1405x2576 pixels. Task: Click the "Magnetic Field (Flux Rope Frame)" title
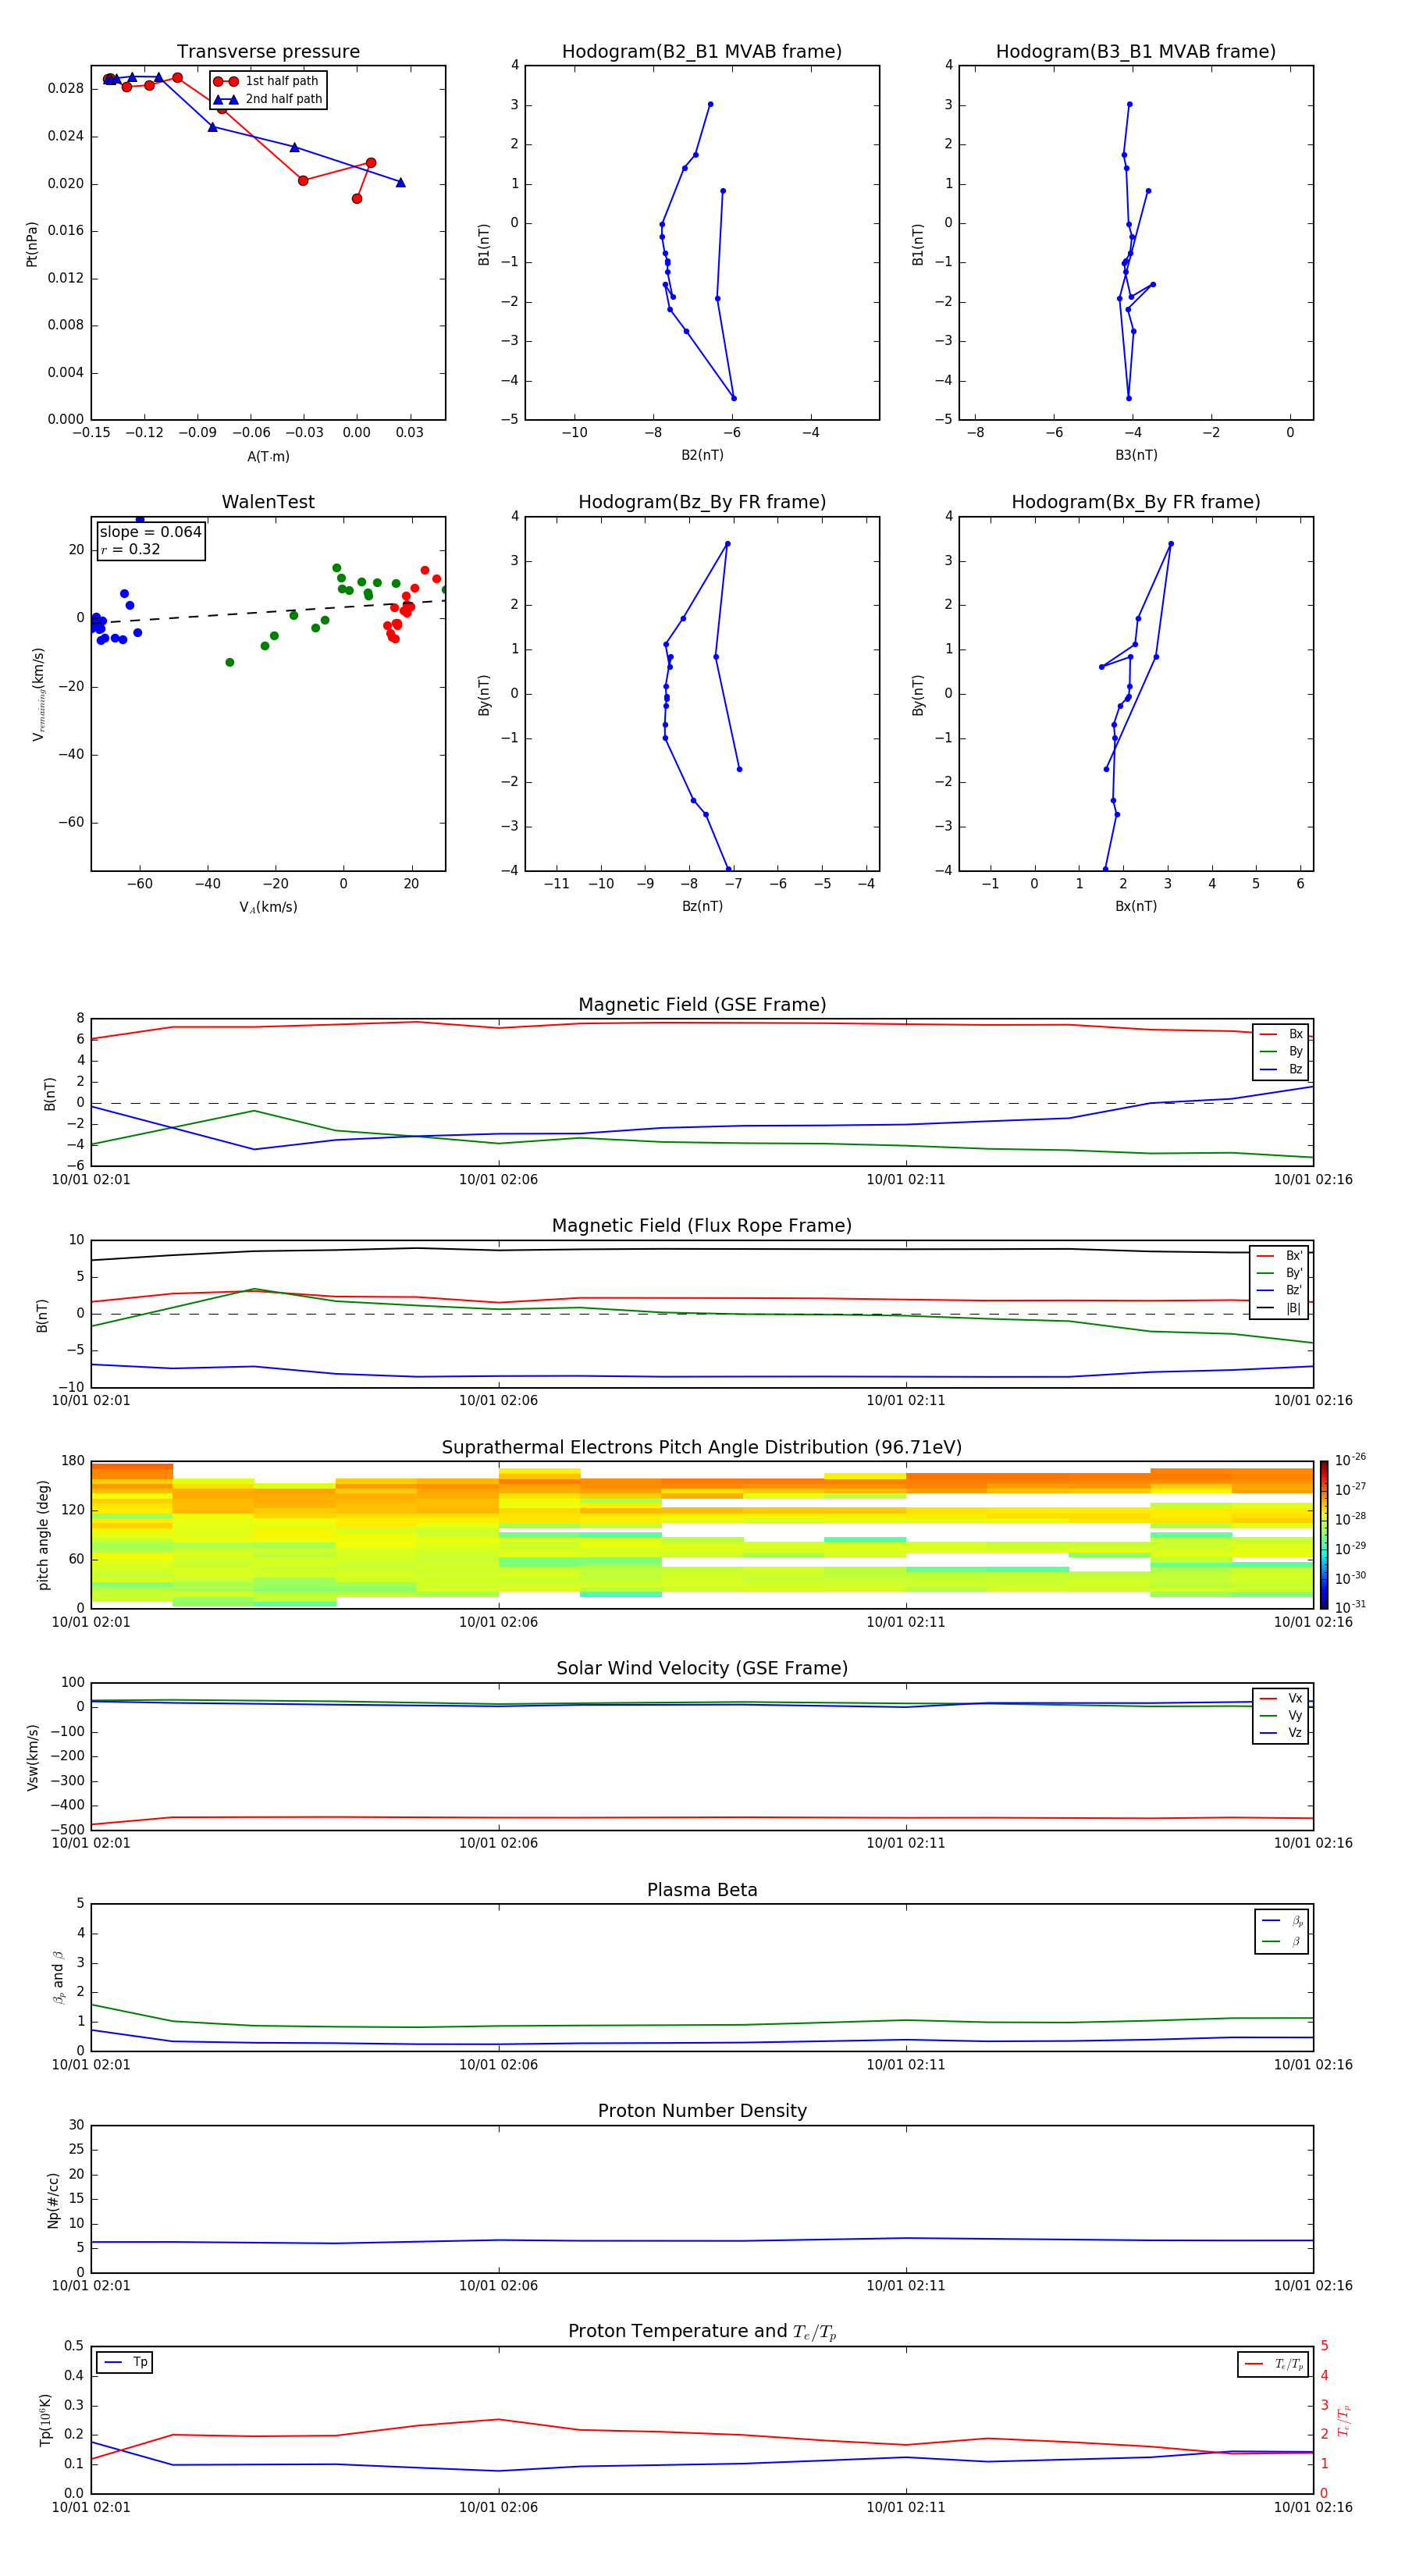click(702, 1225)
